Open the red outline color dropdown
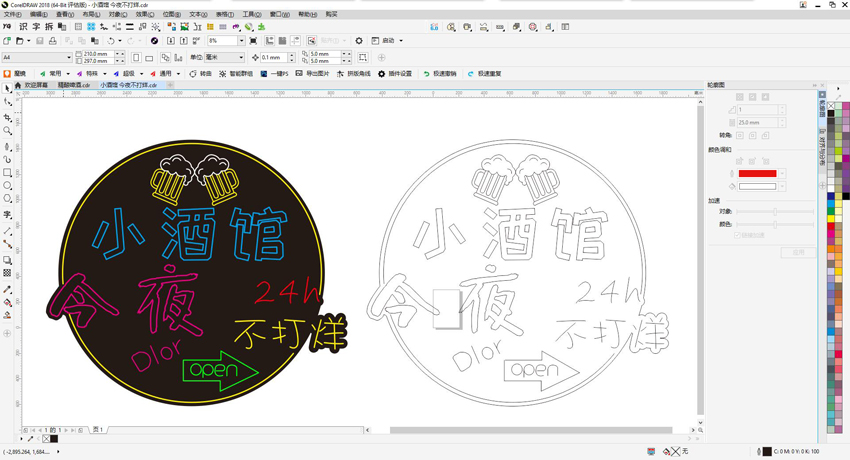This screenshot has height=460, width=850. tap(782, 174)
